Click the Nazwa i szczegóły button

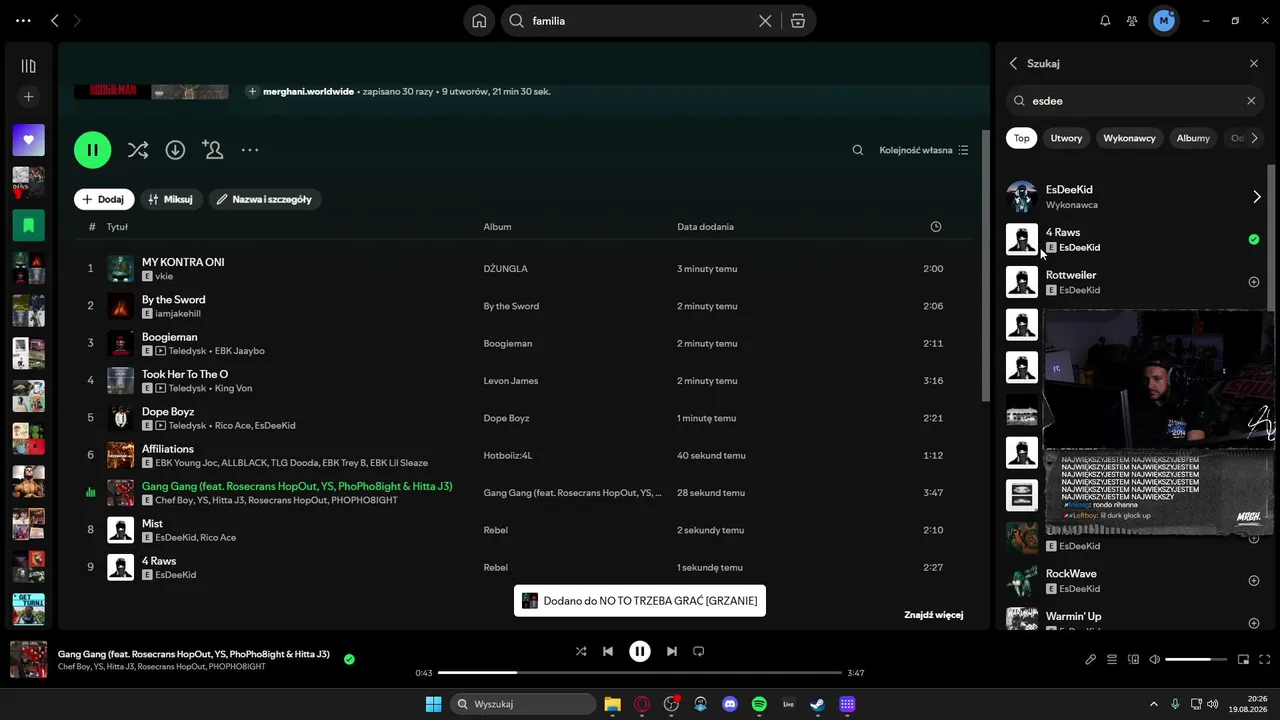point(265,199)
